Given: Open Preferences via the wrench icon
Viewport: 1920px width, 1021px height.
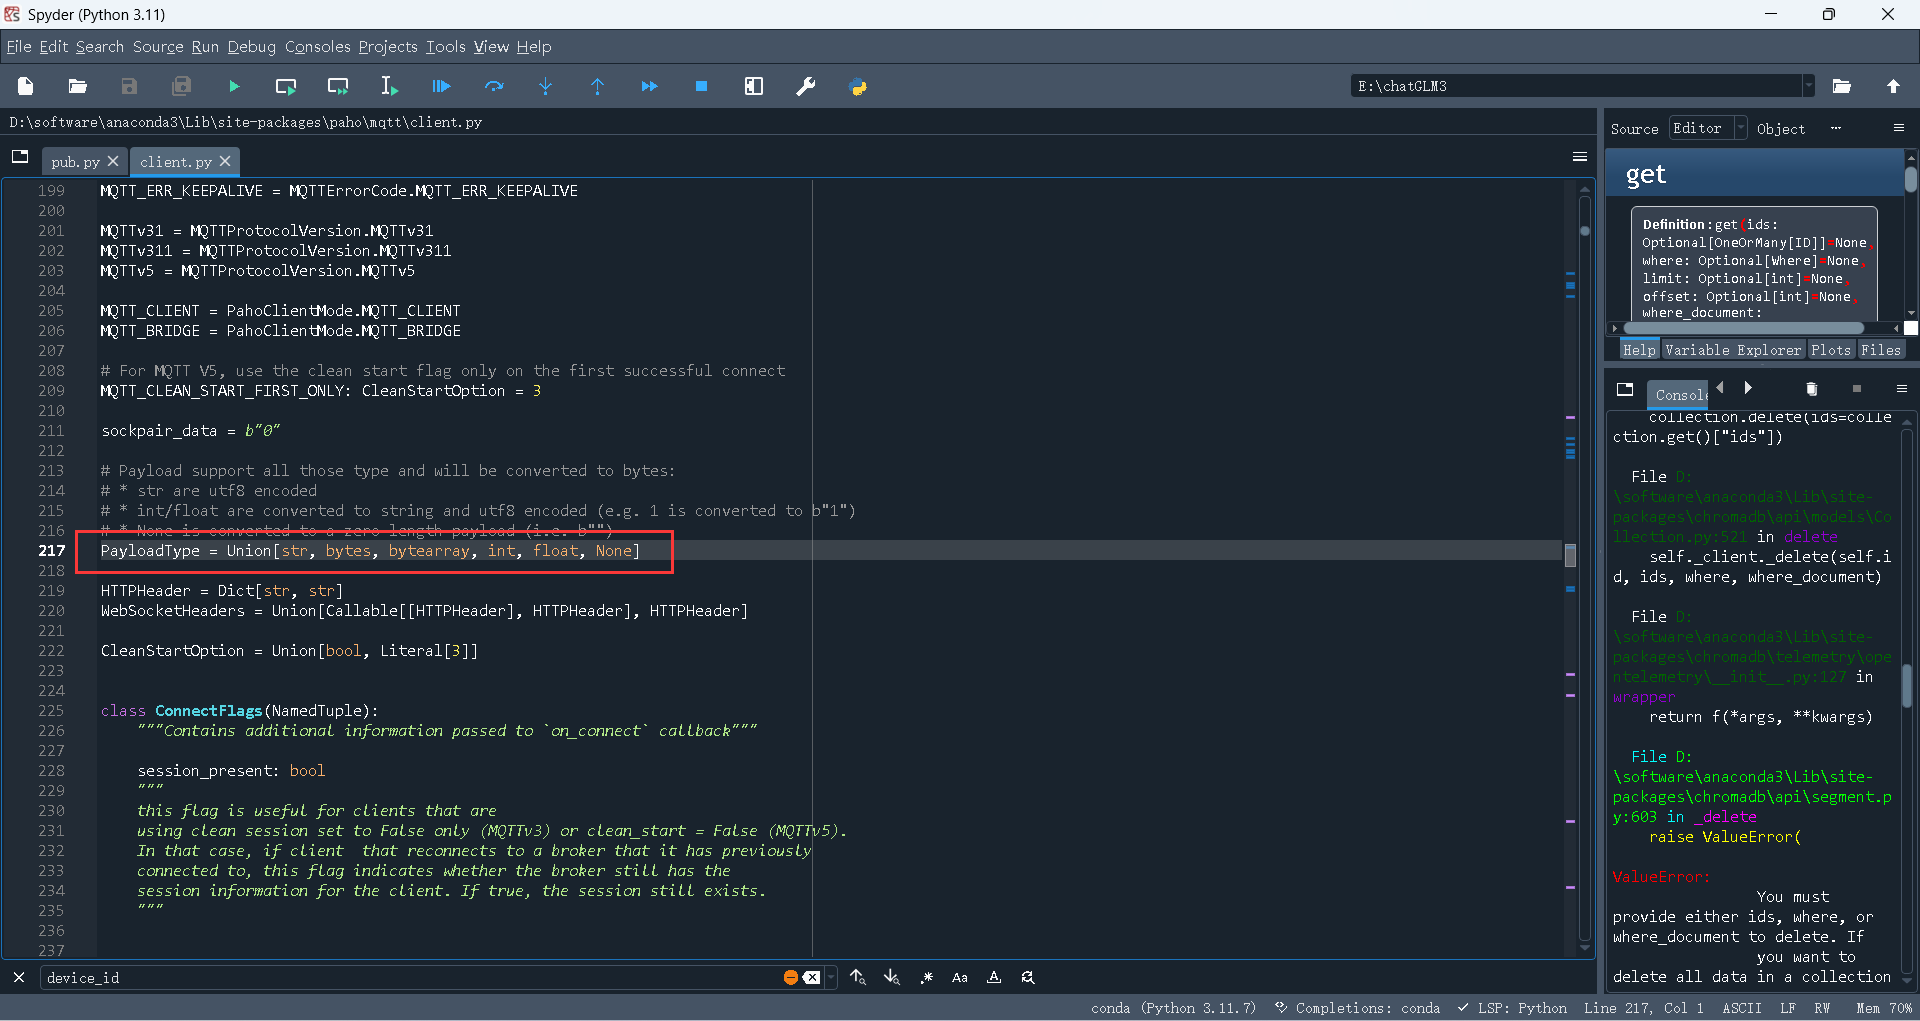Looking at the screenshot, I should (x=805, y=87).
